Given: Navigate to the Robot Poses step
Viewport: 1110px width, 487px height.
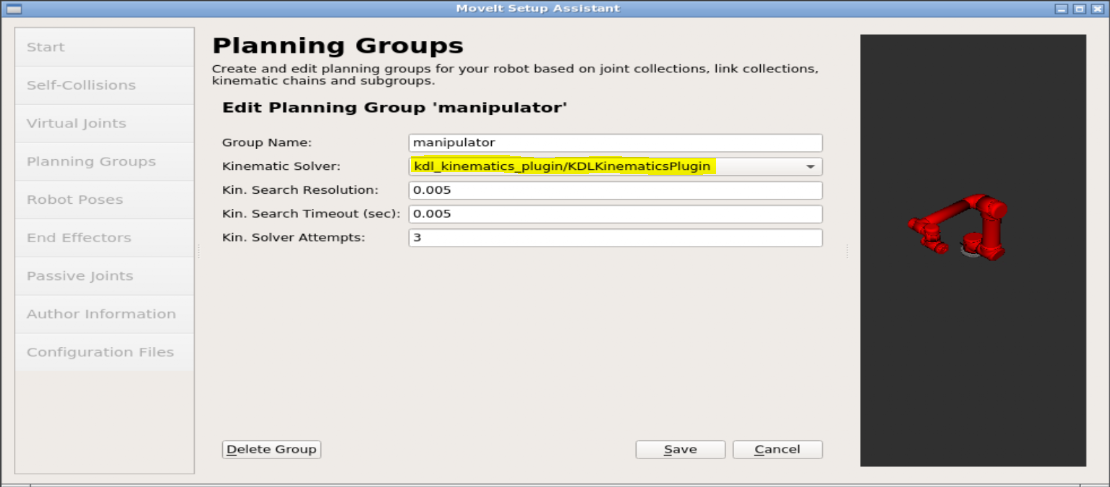Looking at the screenshot, I should pyautogui.click(x=104, y=200).
